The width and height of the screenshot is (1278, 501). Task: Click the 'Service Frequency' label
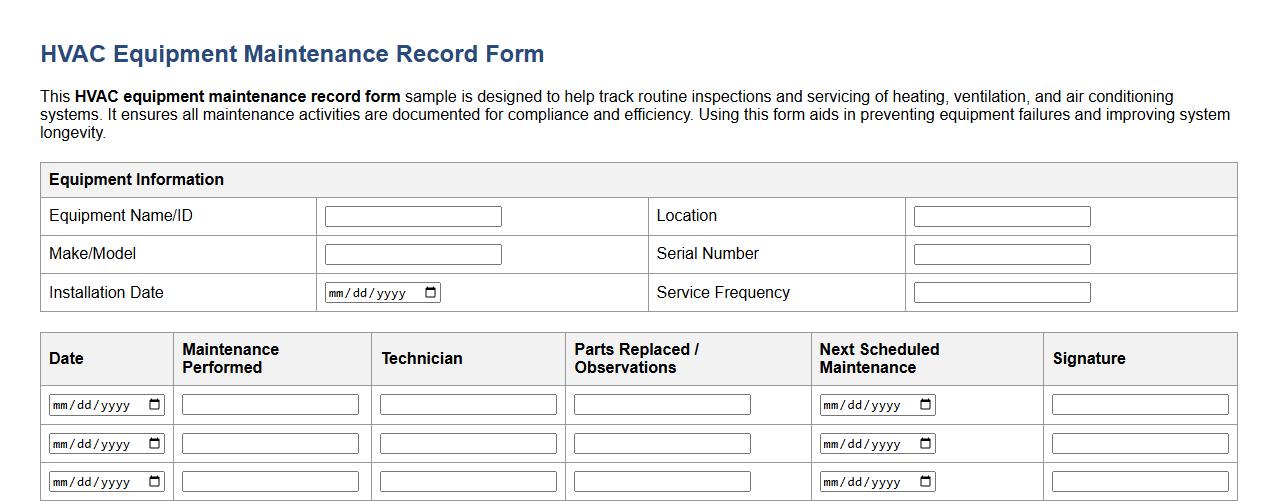point(723,293)
